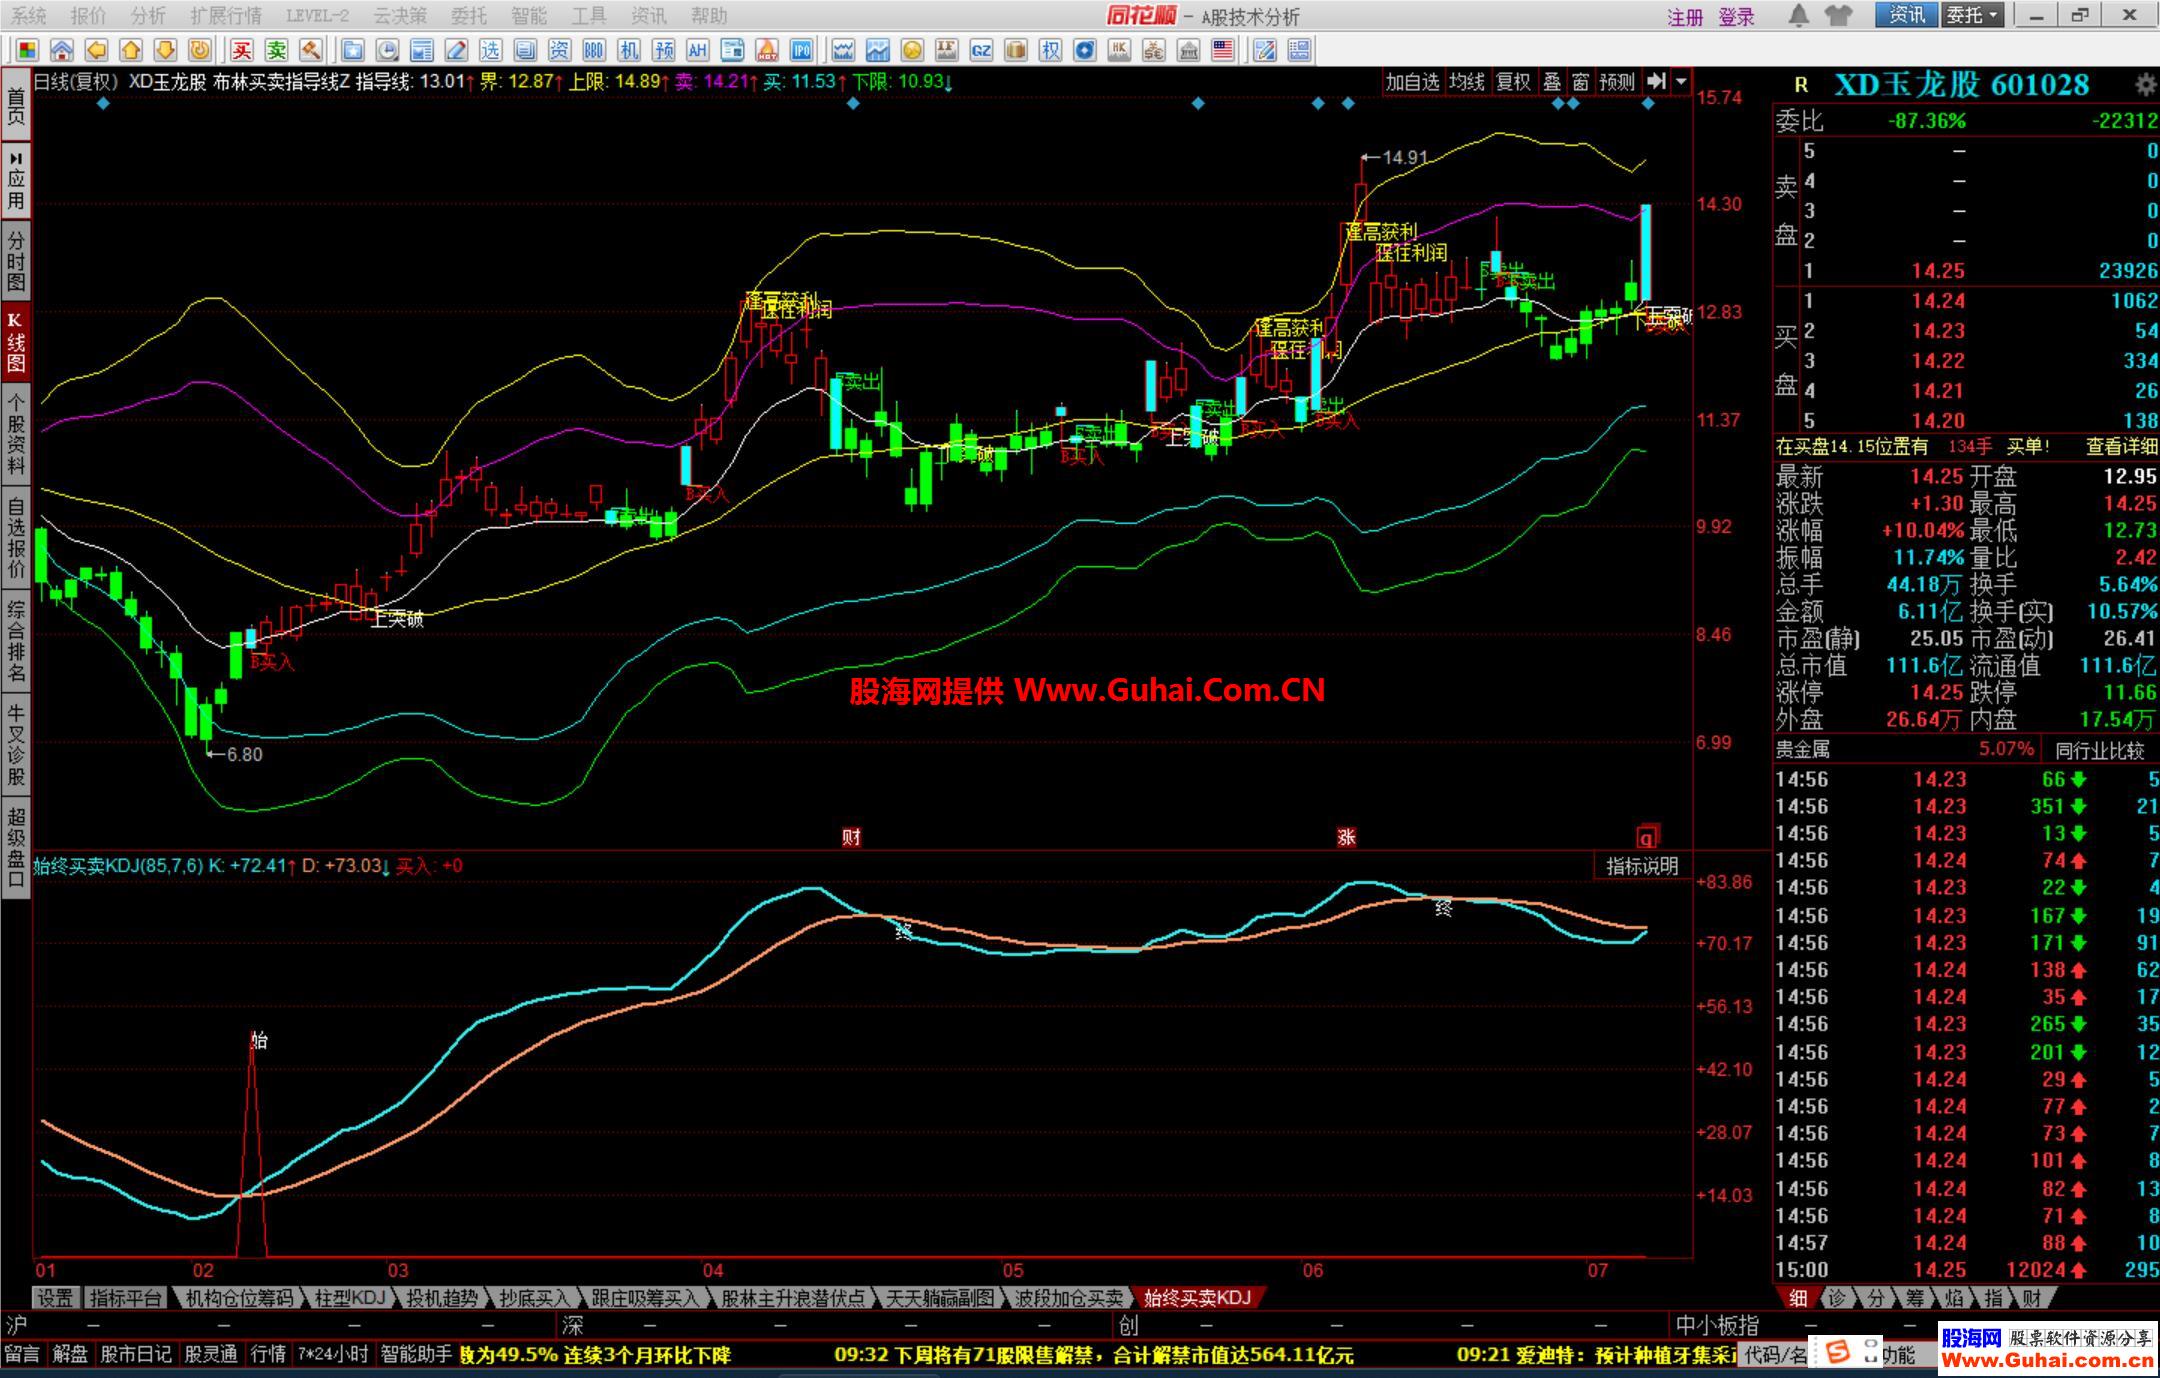Click the notification bell icon
2160x1378 pixels.
point(1799,16)
